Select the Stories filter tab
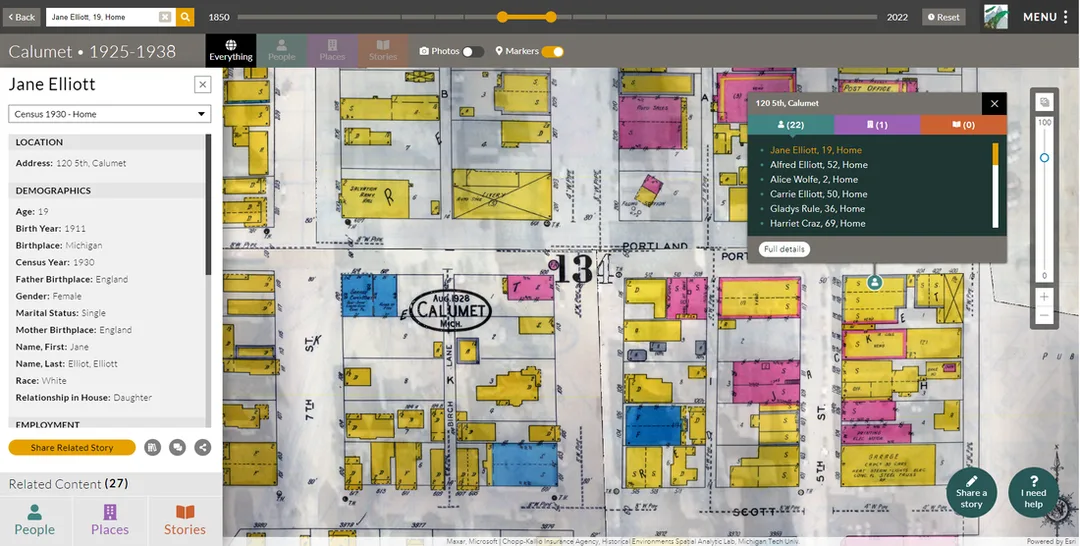Screen dimensions: 1080x546 click(x=383, y=50)
